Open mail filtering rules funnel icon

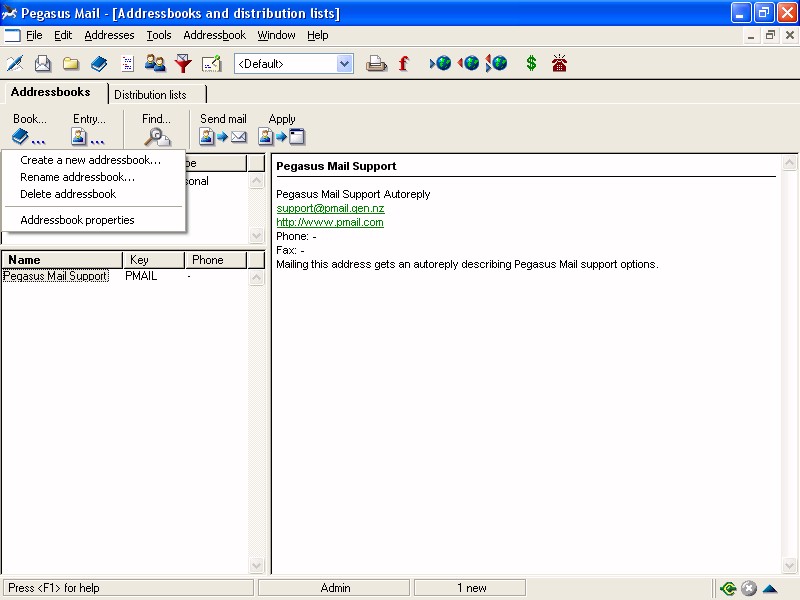pyautogui.click(x=183, y=64)
